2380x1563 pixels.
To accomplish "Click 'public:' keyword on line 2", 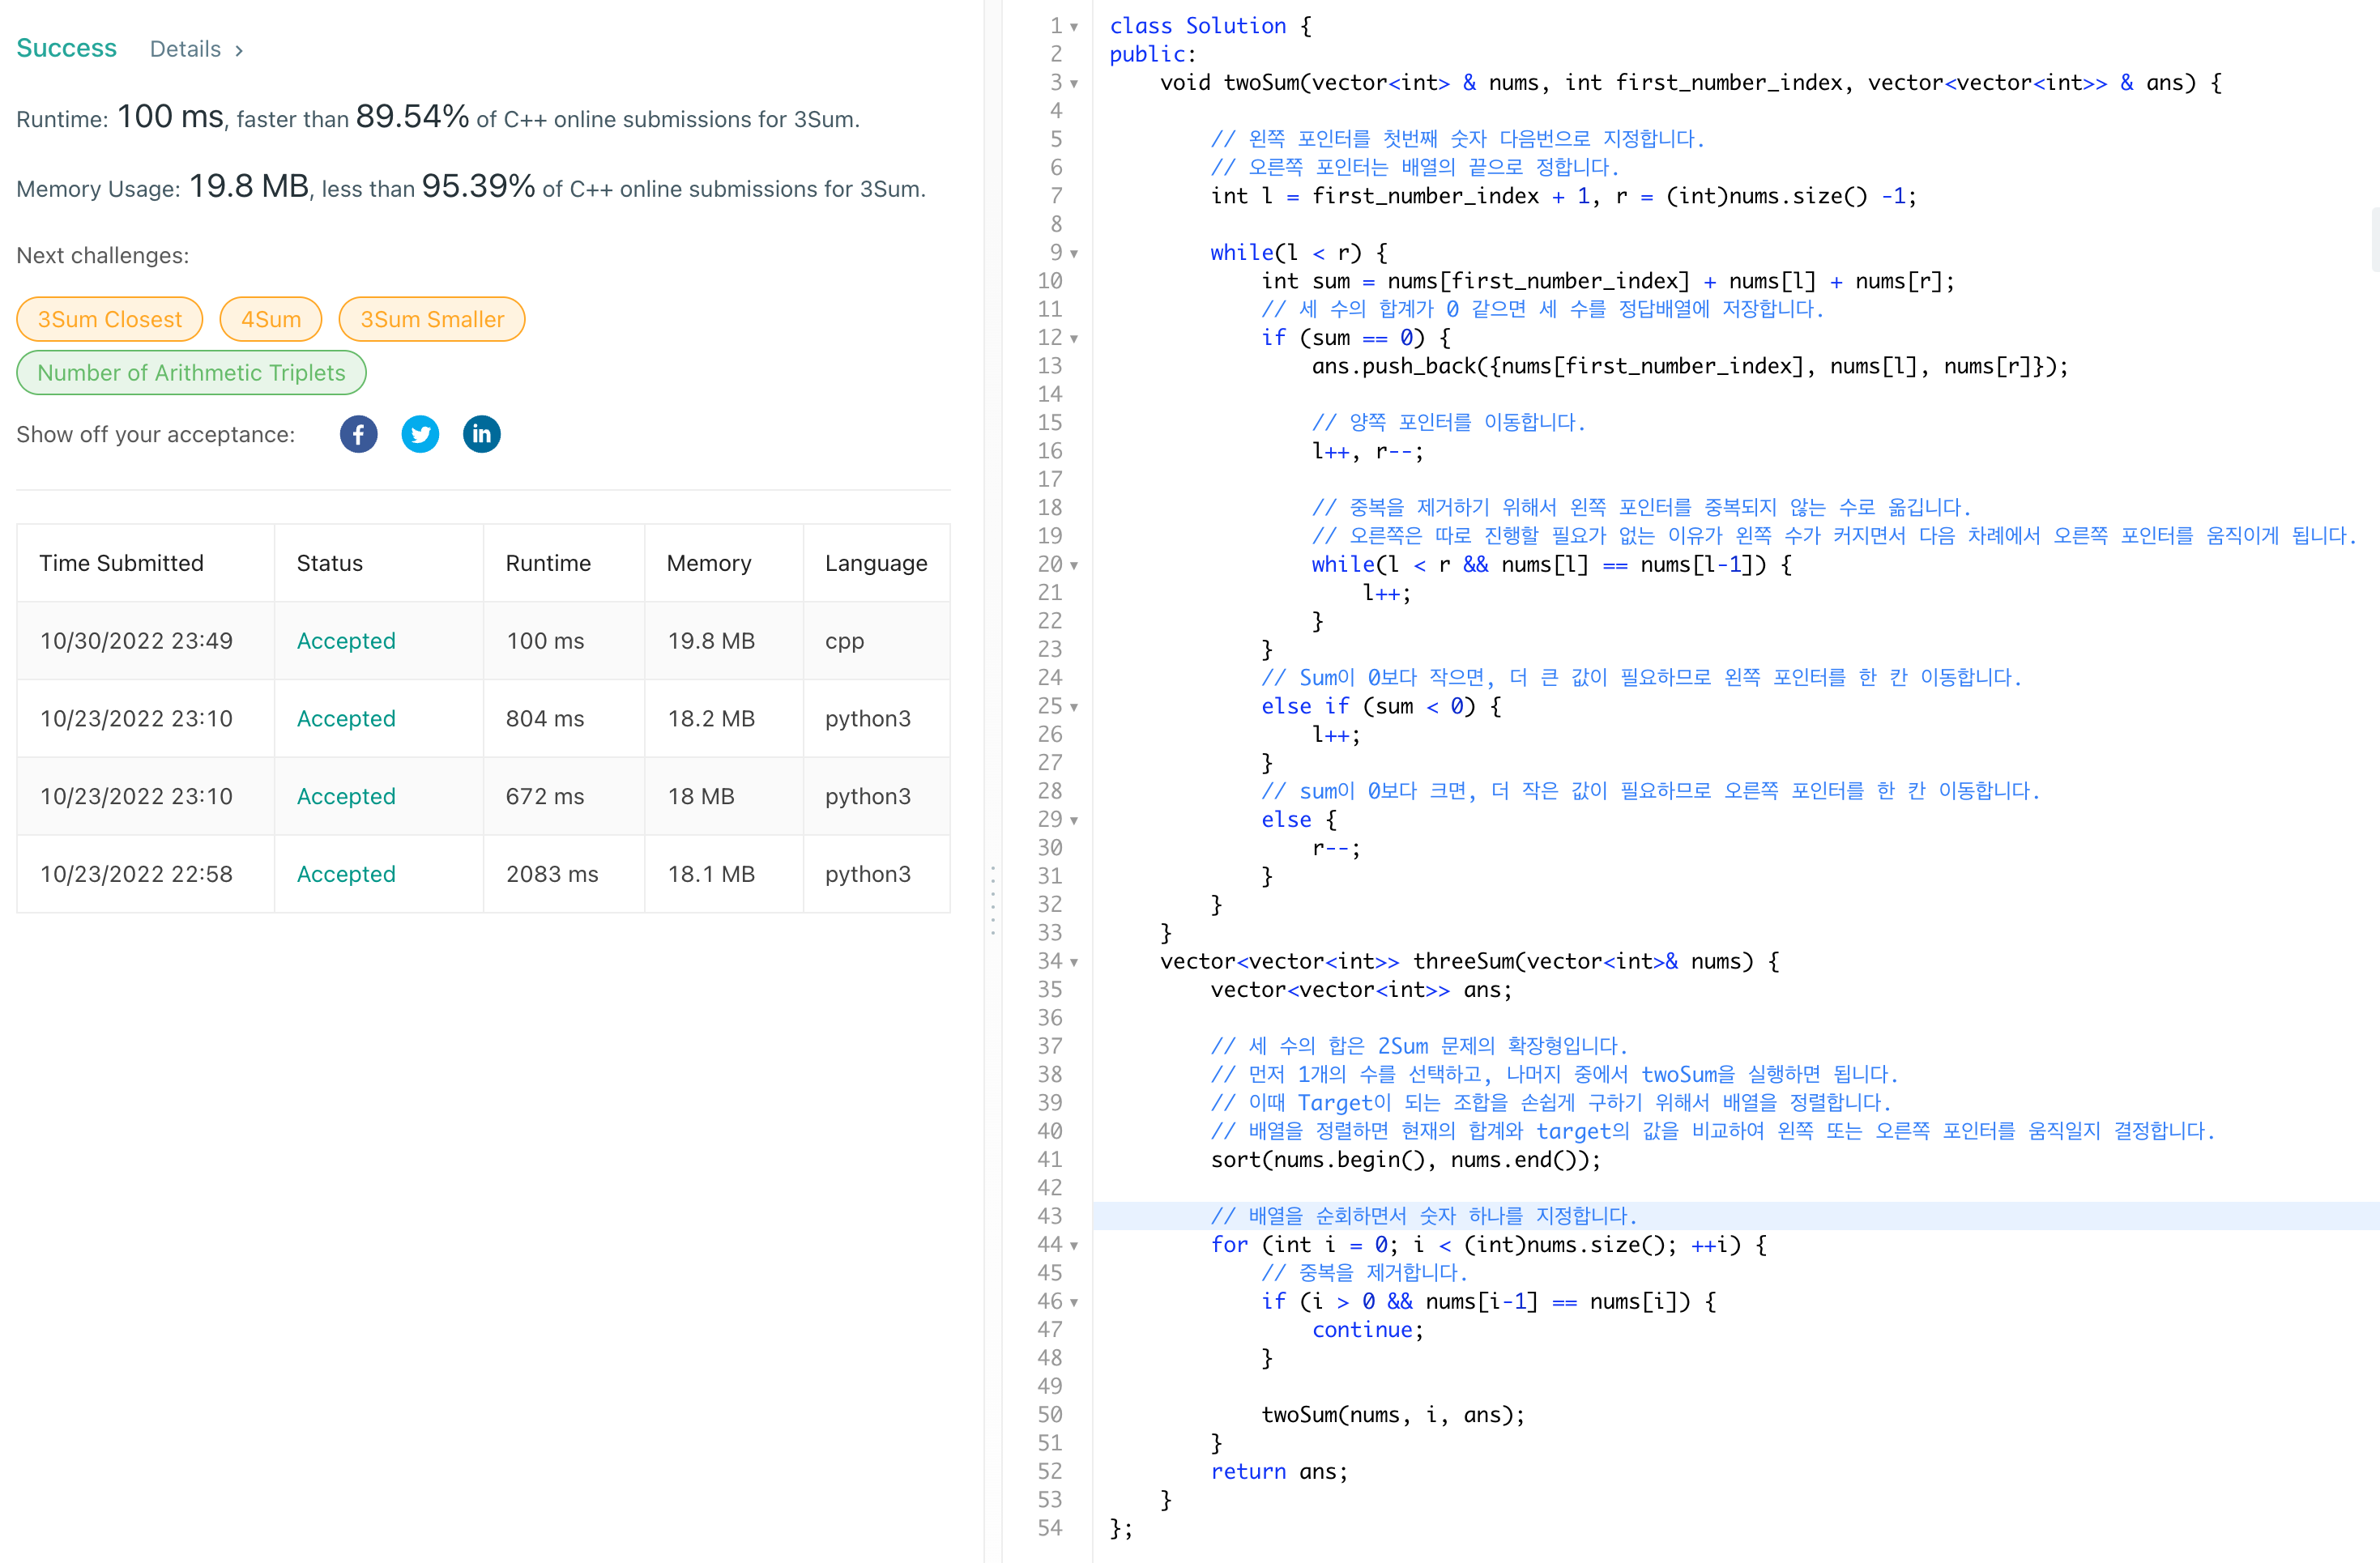I will coord(1152,54).
